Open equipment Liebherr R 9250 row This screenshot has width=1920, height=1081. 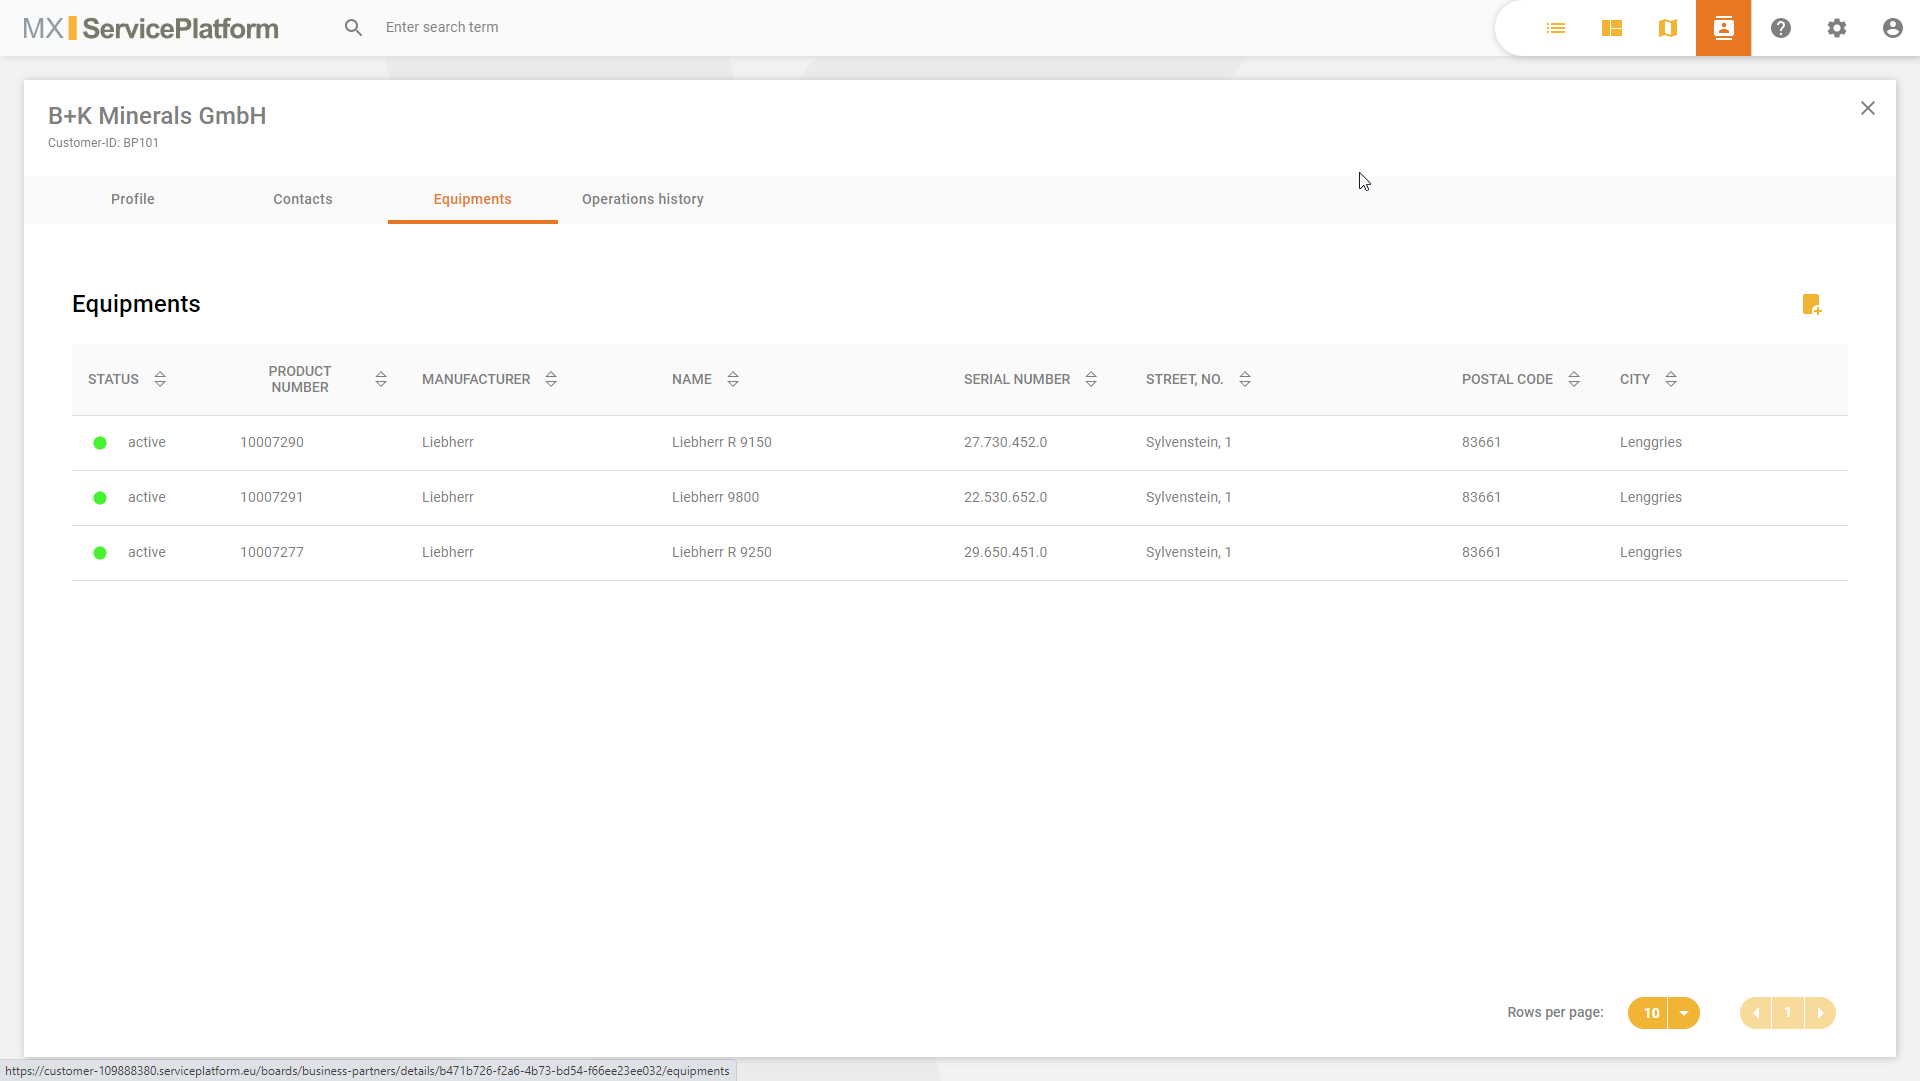click(x=960, y=553)
